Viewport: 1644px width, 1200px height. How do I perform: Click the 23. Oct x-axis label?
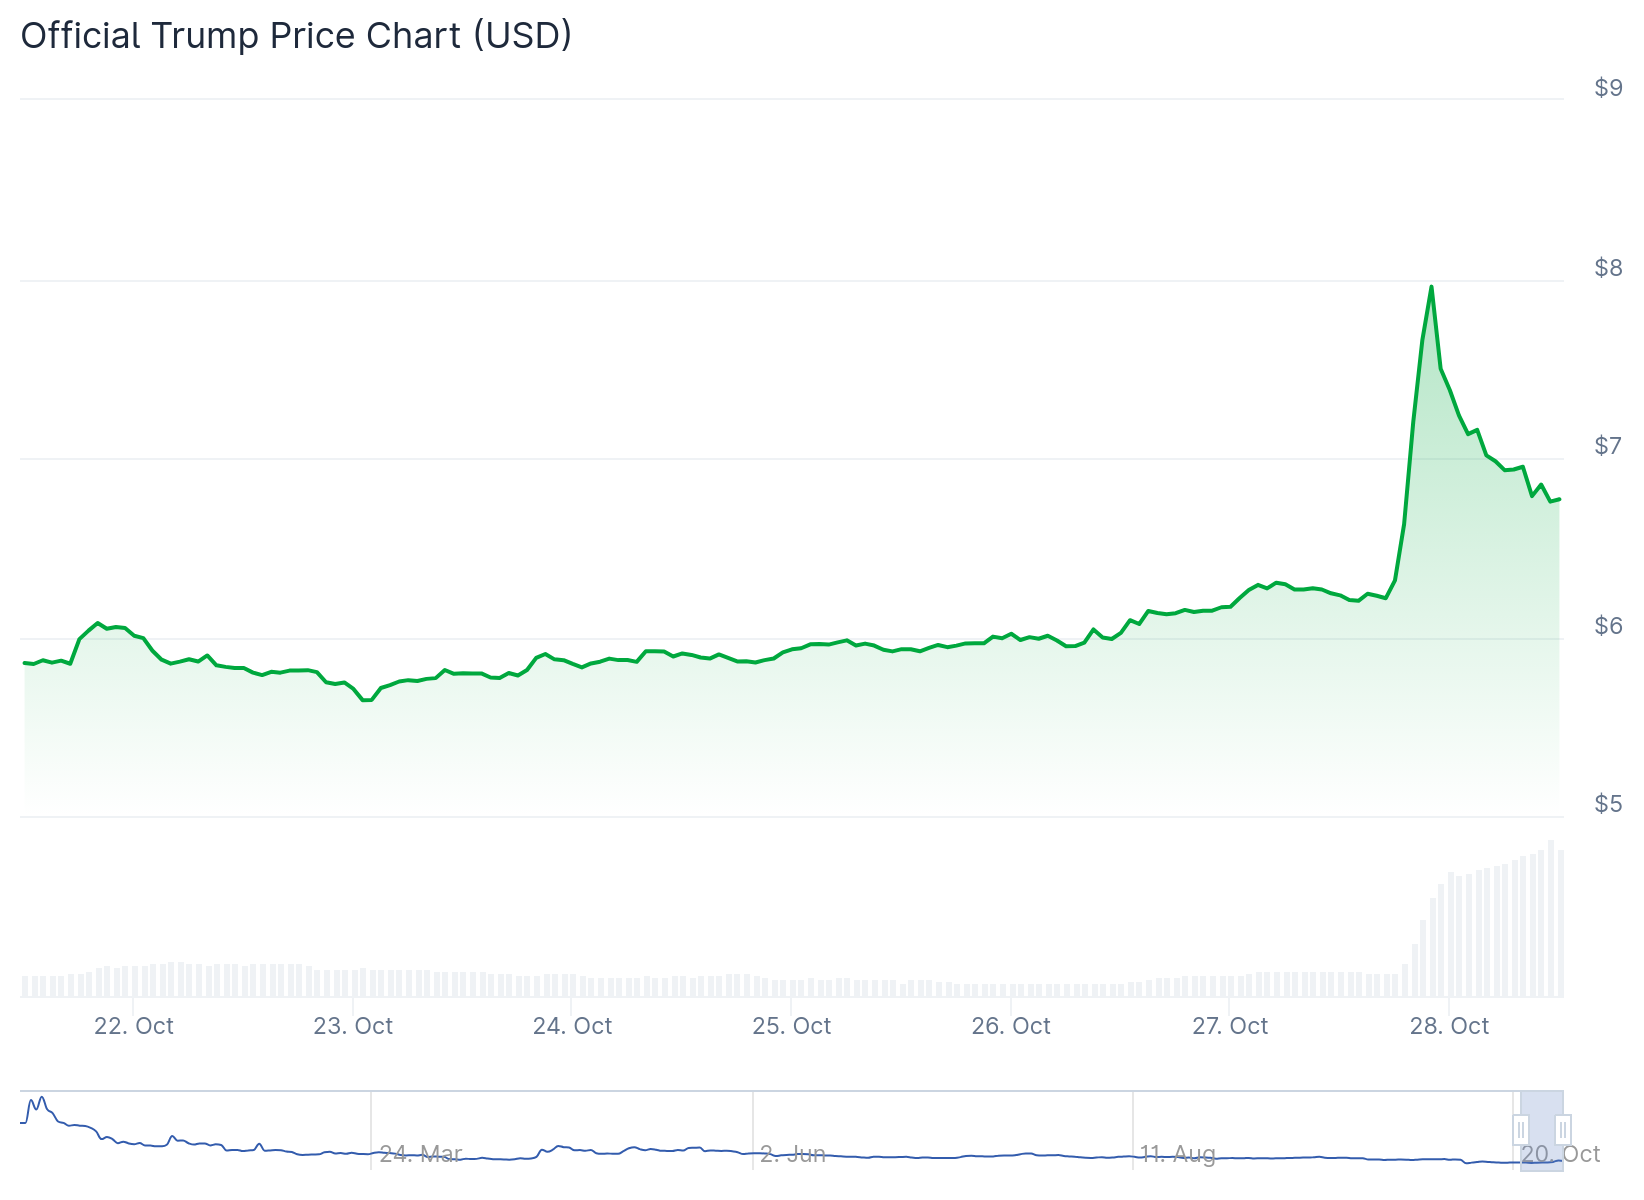[353, 1026]
